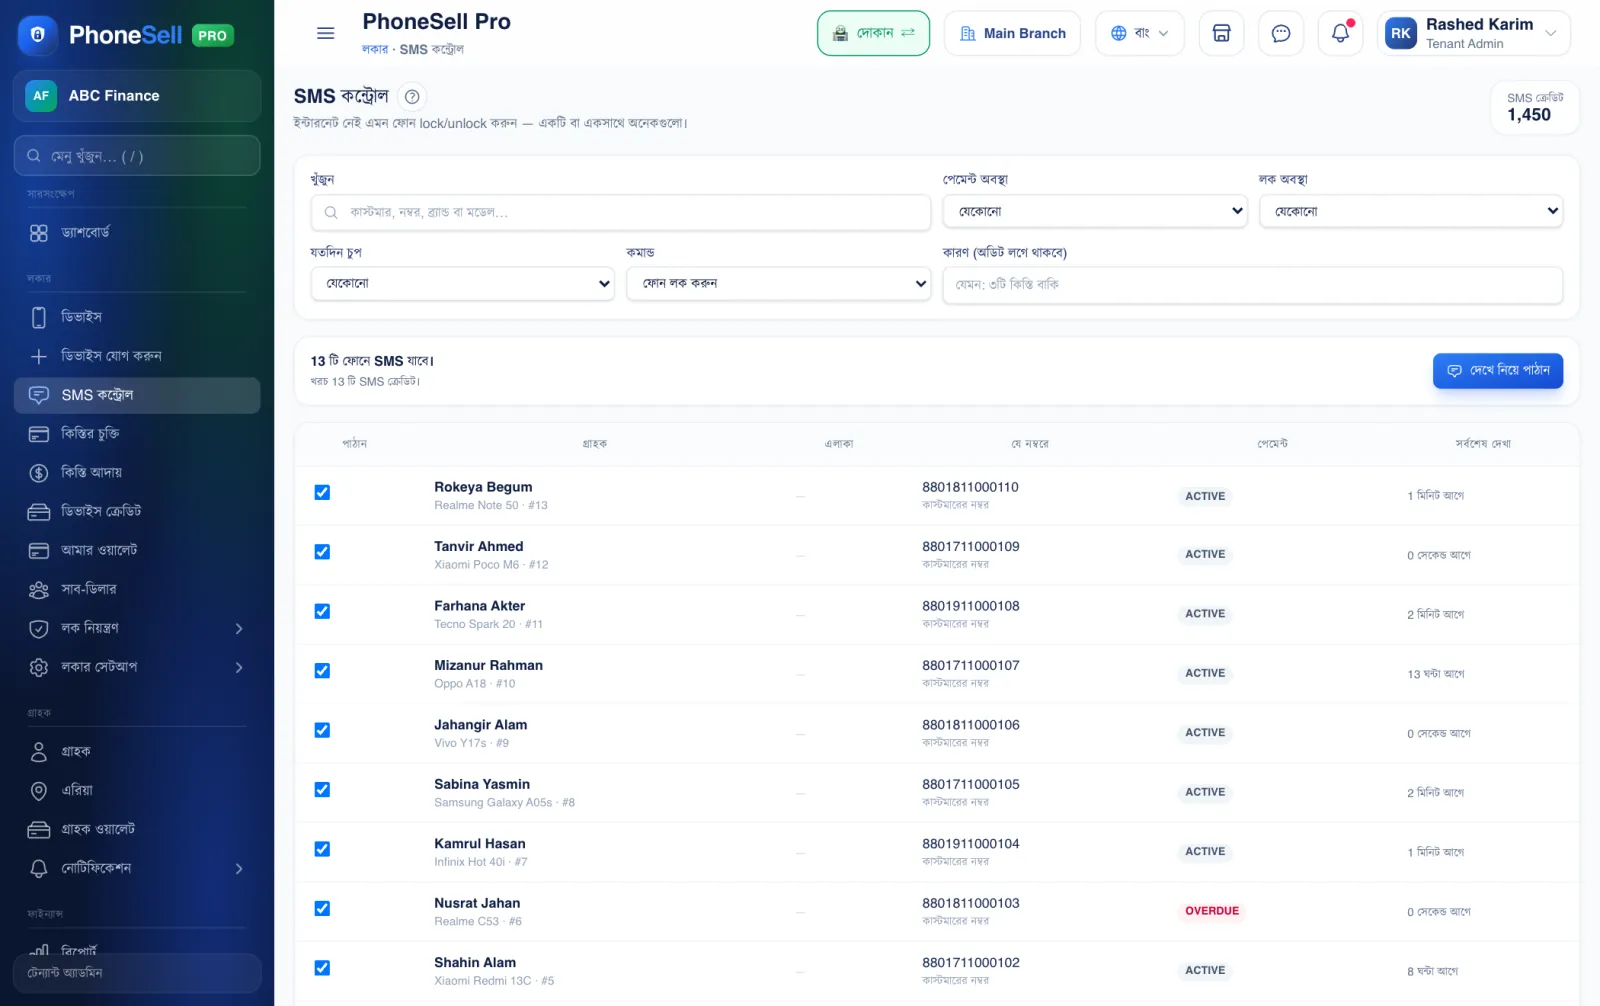This screenshot has height=1006, width=1600.
Task: Open notification sidebar item
Action: (x=137, y=869)
